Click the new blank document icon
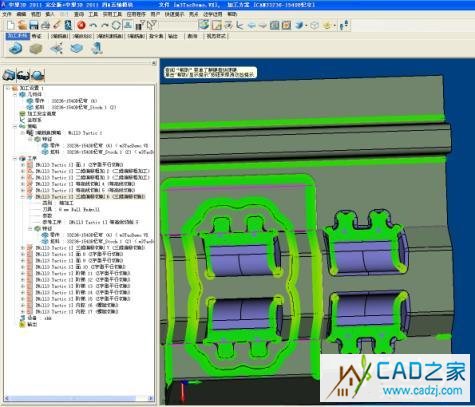The width and height of the screenshot is (475, 407). [11, 25]
